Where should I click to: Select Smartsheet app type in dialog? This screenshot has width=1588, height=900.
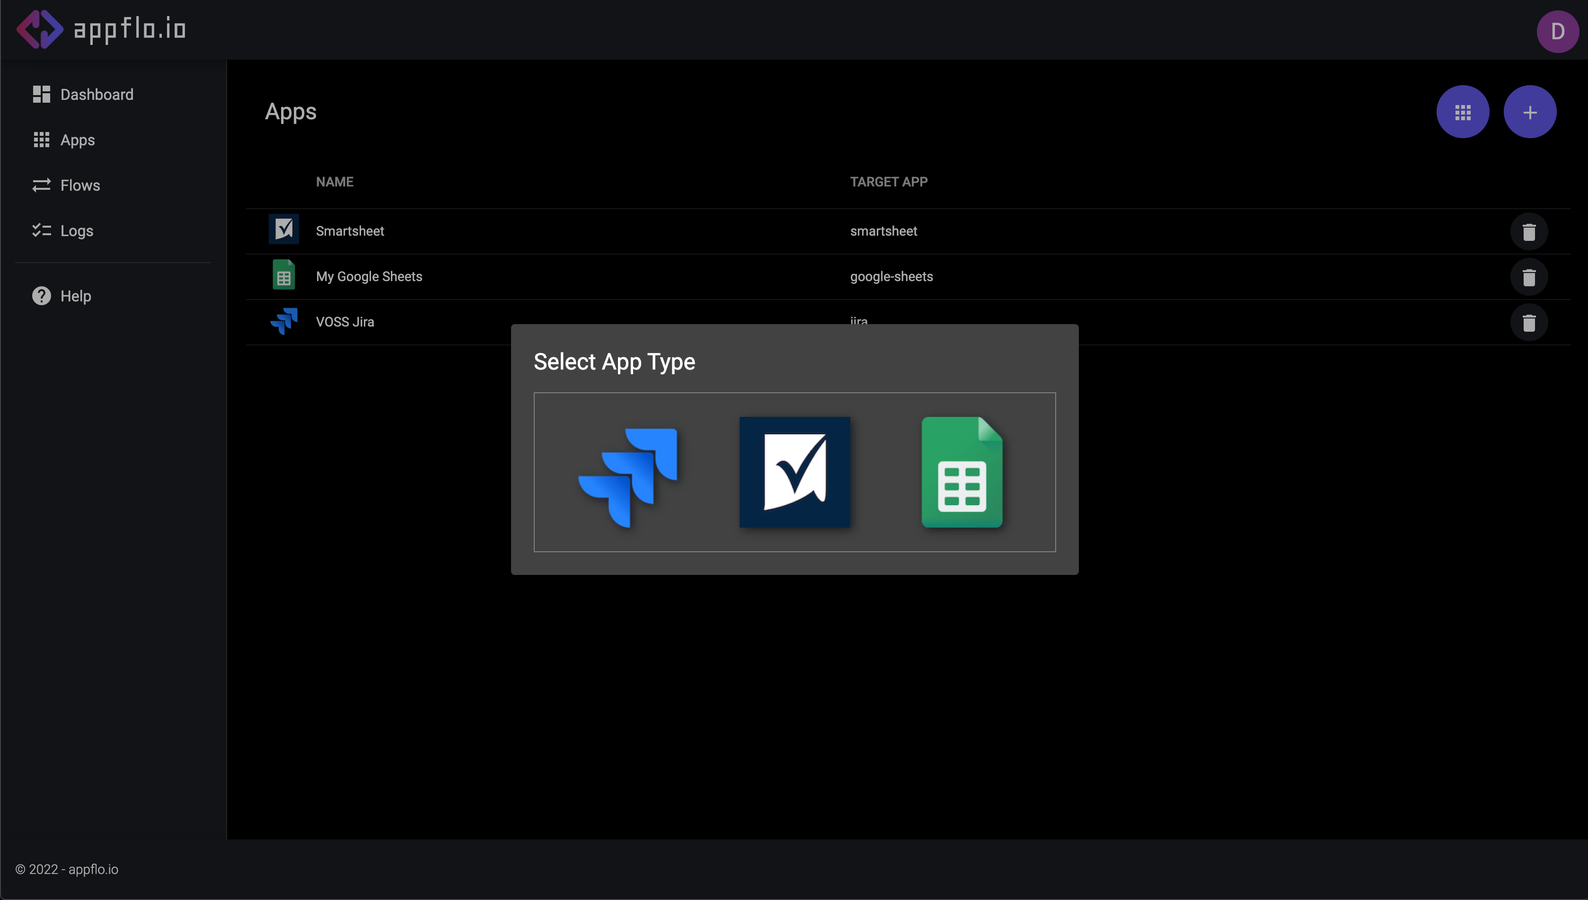tap(795, 472)
